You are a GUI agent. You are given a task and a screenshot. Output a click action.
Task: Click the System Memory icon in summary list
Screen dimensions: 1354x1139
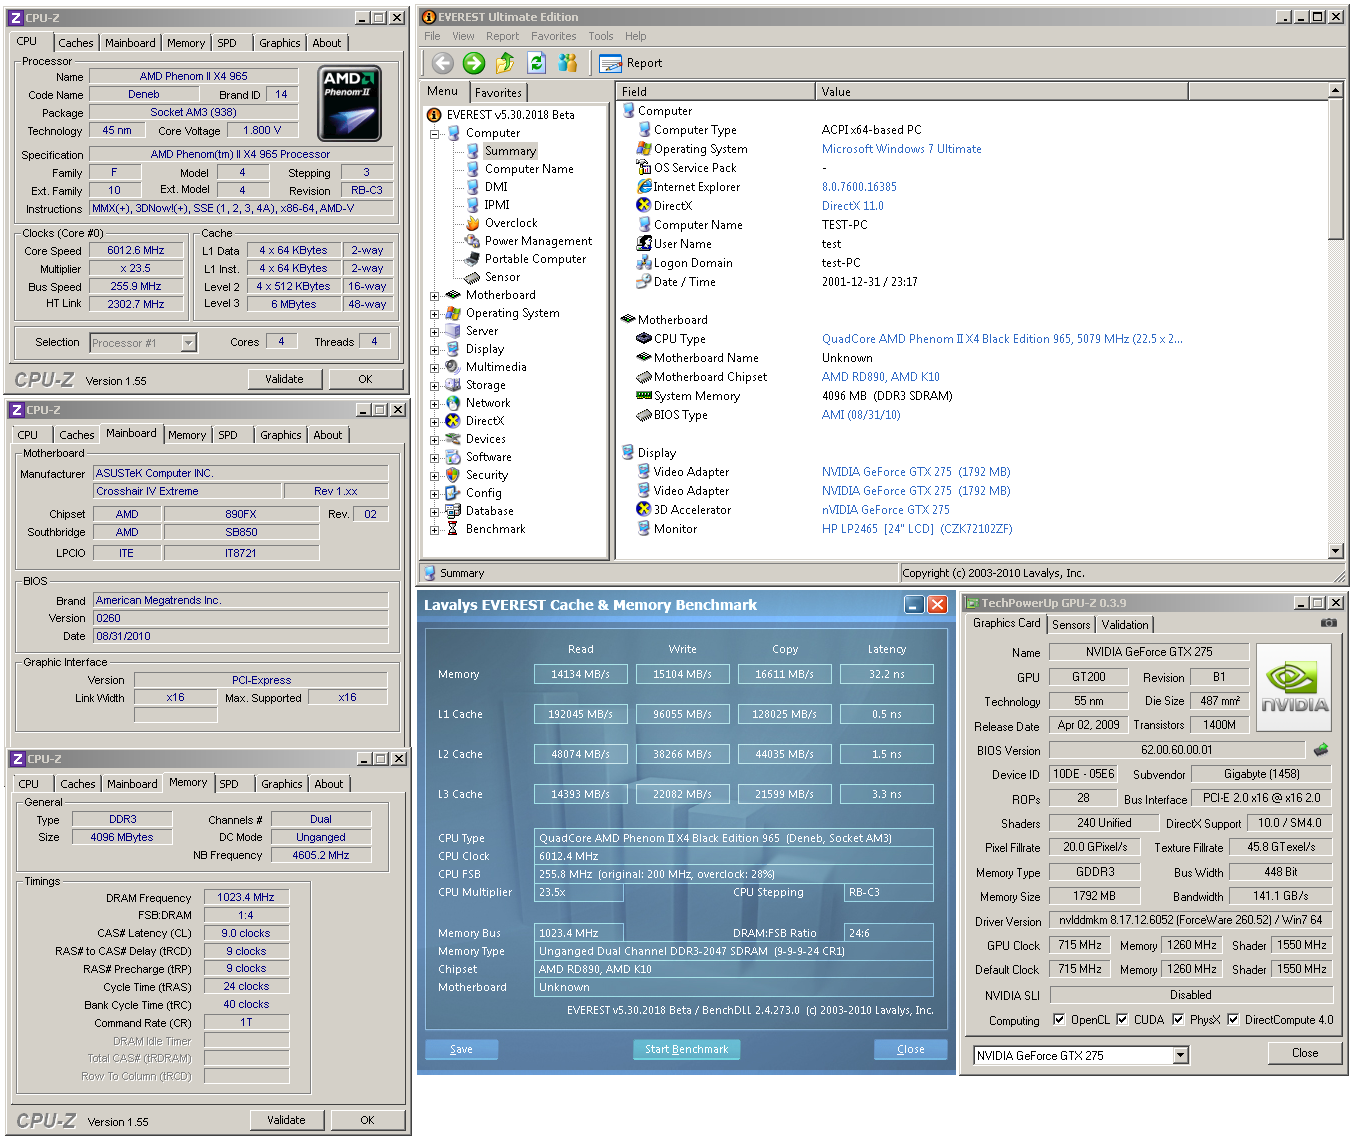pyautogui.click(x=644, y=395)
